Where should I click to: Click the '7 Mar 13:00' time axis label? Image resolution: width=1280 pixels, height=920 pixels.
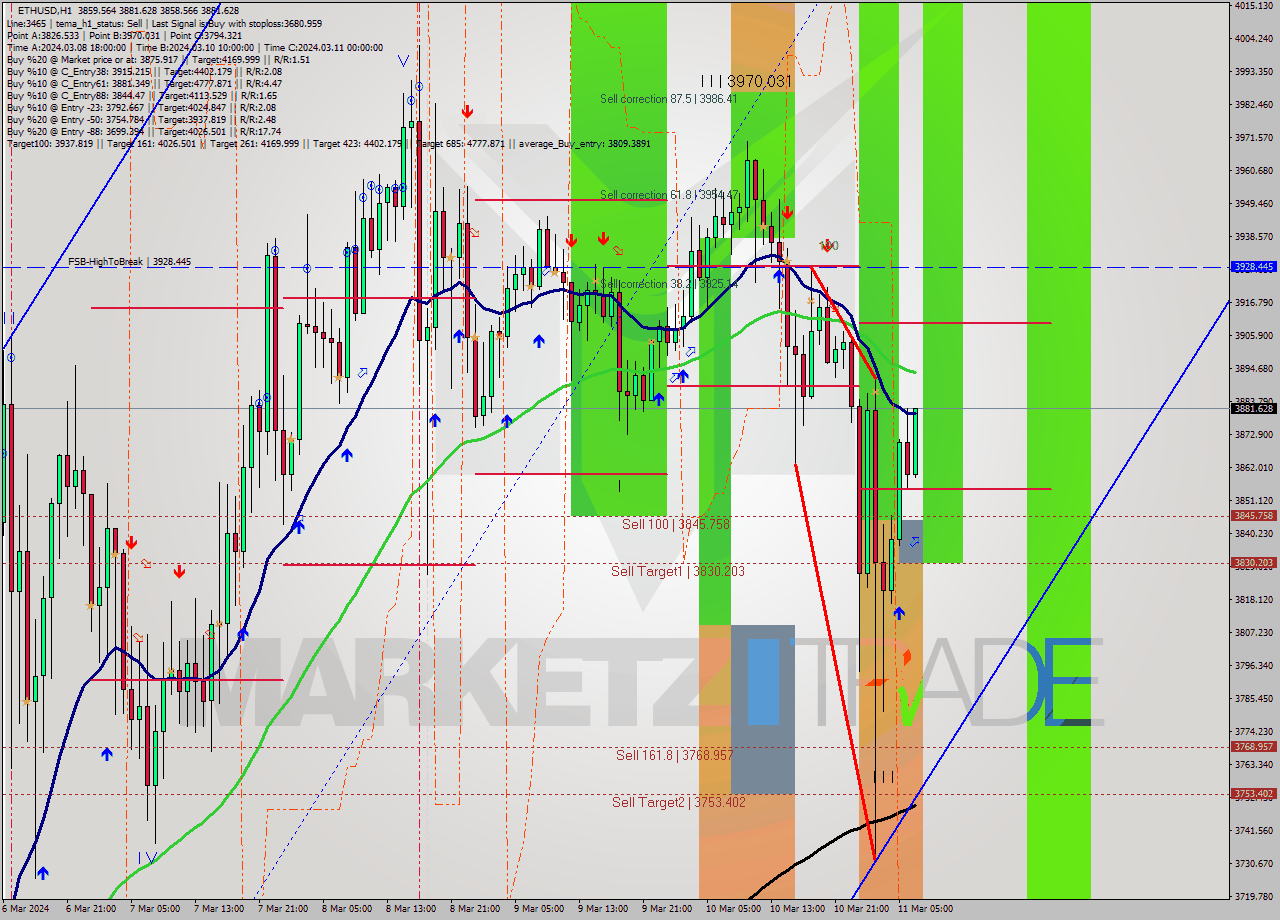click(218, 909)
